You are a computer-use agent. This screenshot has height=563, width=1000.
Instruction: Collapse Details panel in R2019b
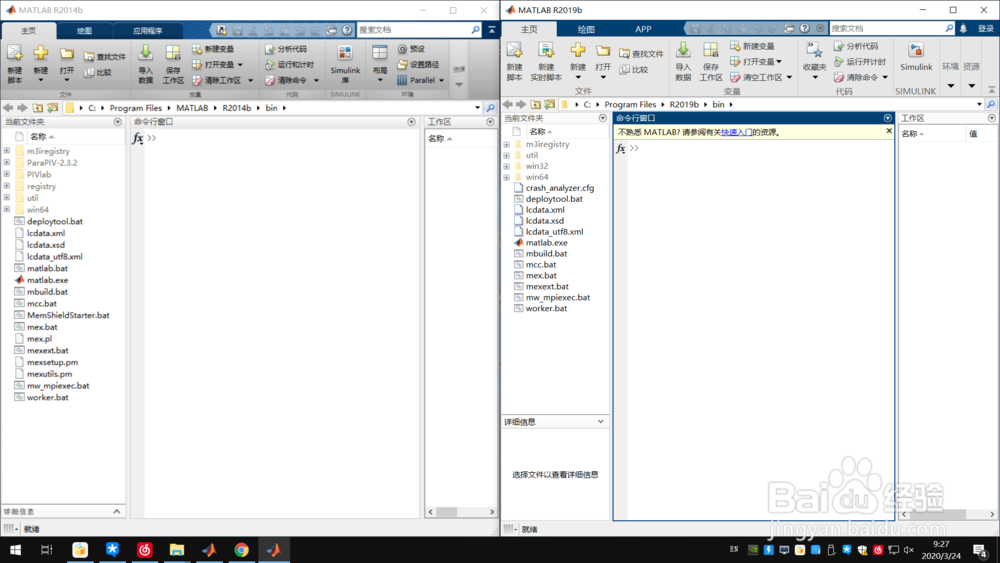pyautogui.click(x=600, y=421)
